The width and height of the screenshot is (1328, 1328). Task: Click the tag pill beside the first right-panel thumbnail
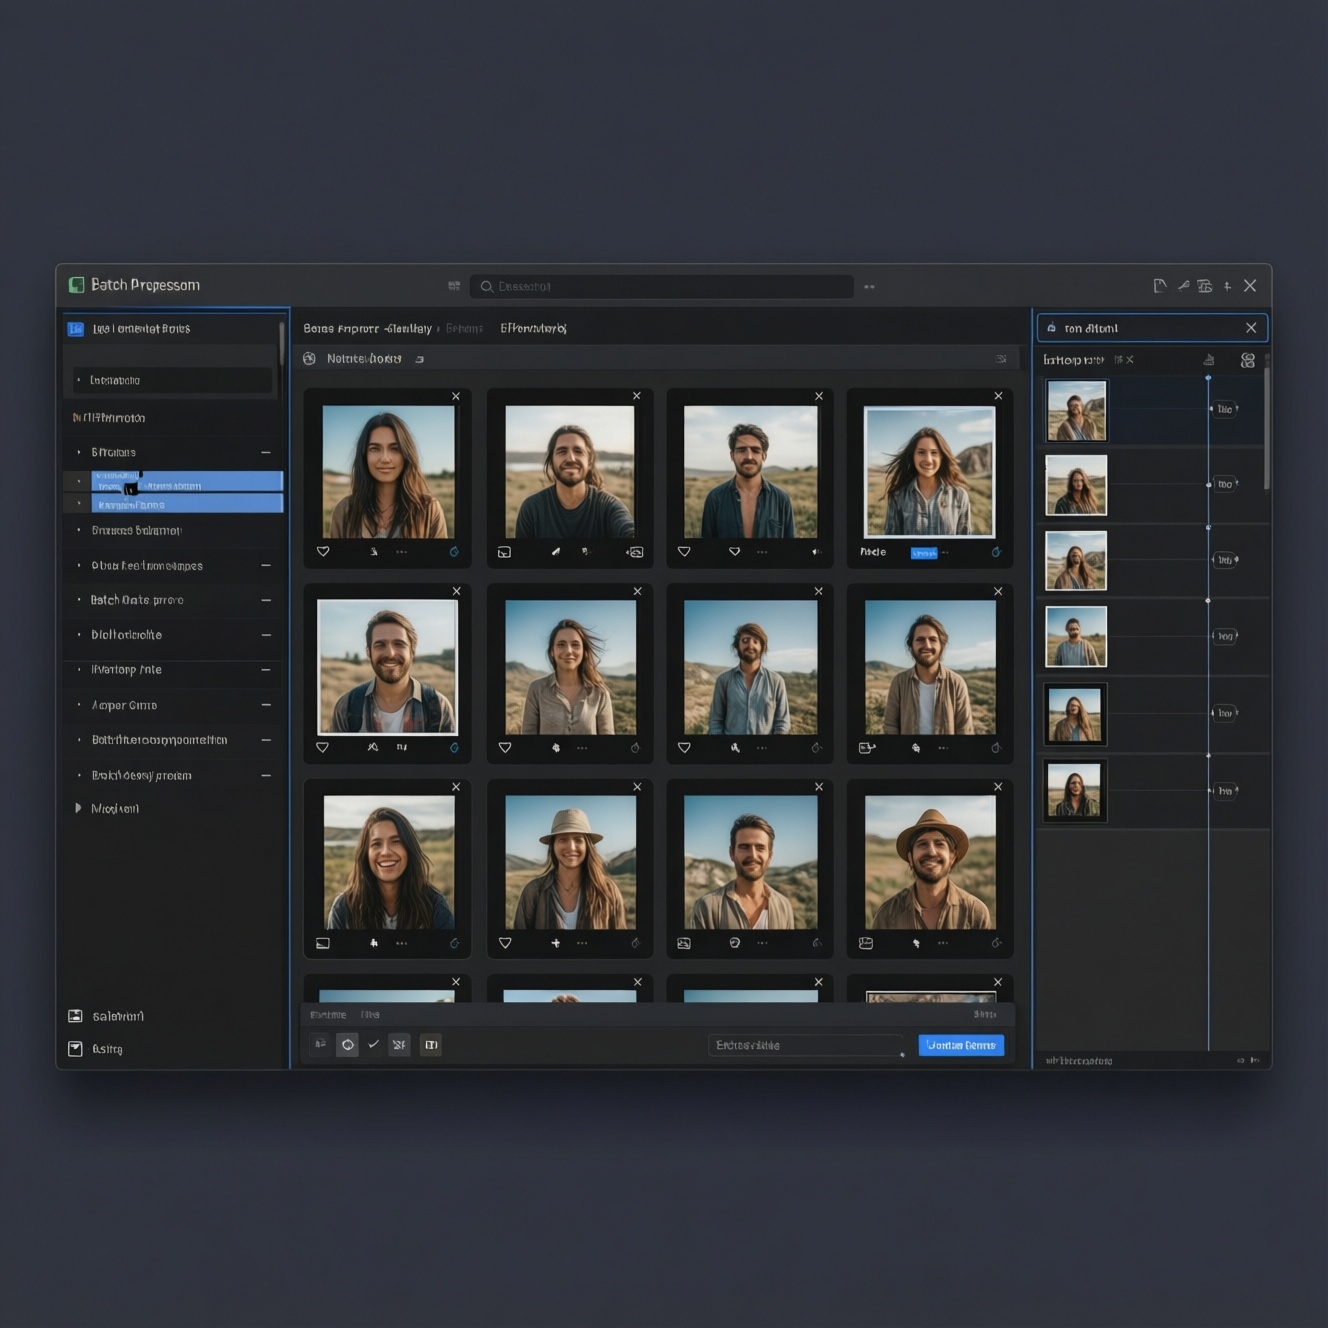tap(1225, 409)
